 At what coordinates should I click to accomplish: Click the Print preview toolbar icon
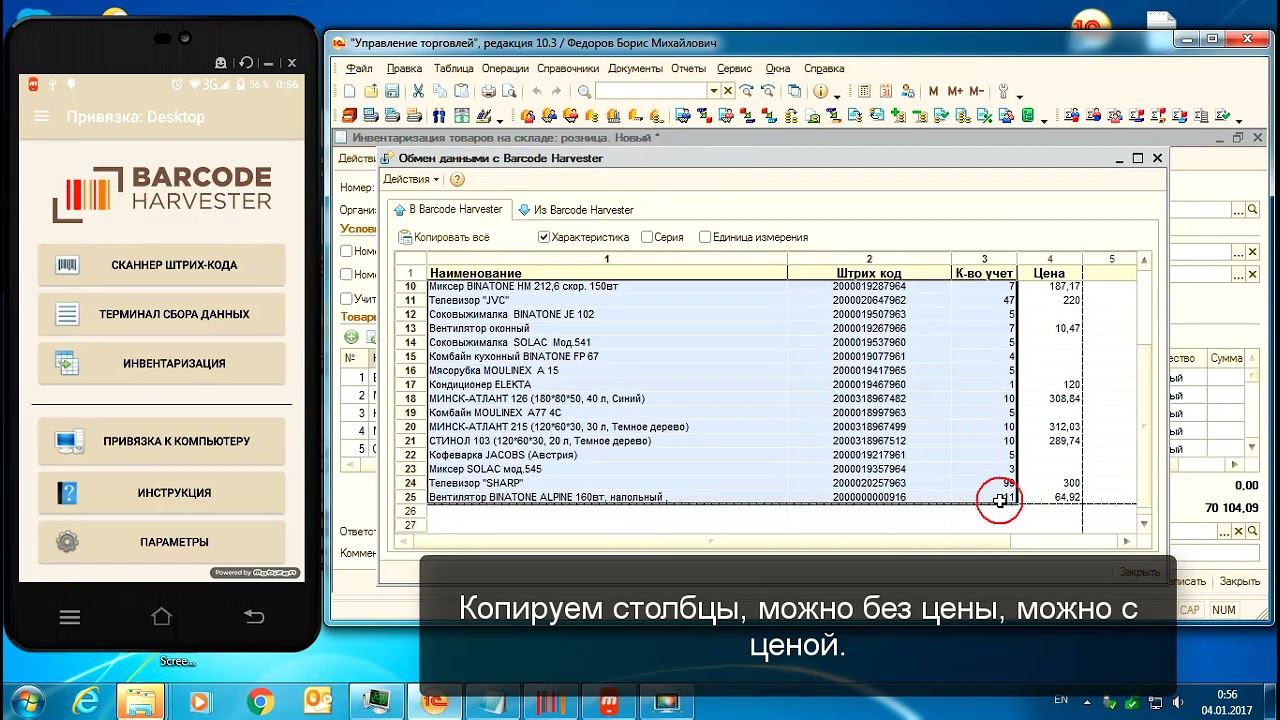[509, 91]
